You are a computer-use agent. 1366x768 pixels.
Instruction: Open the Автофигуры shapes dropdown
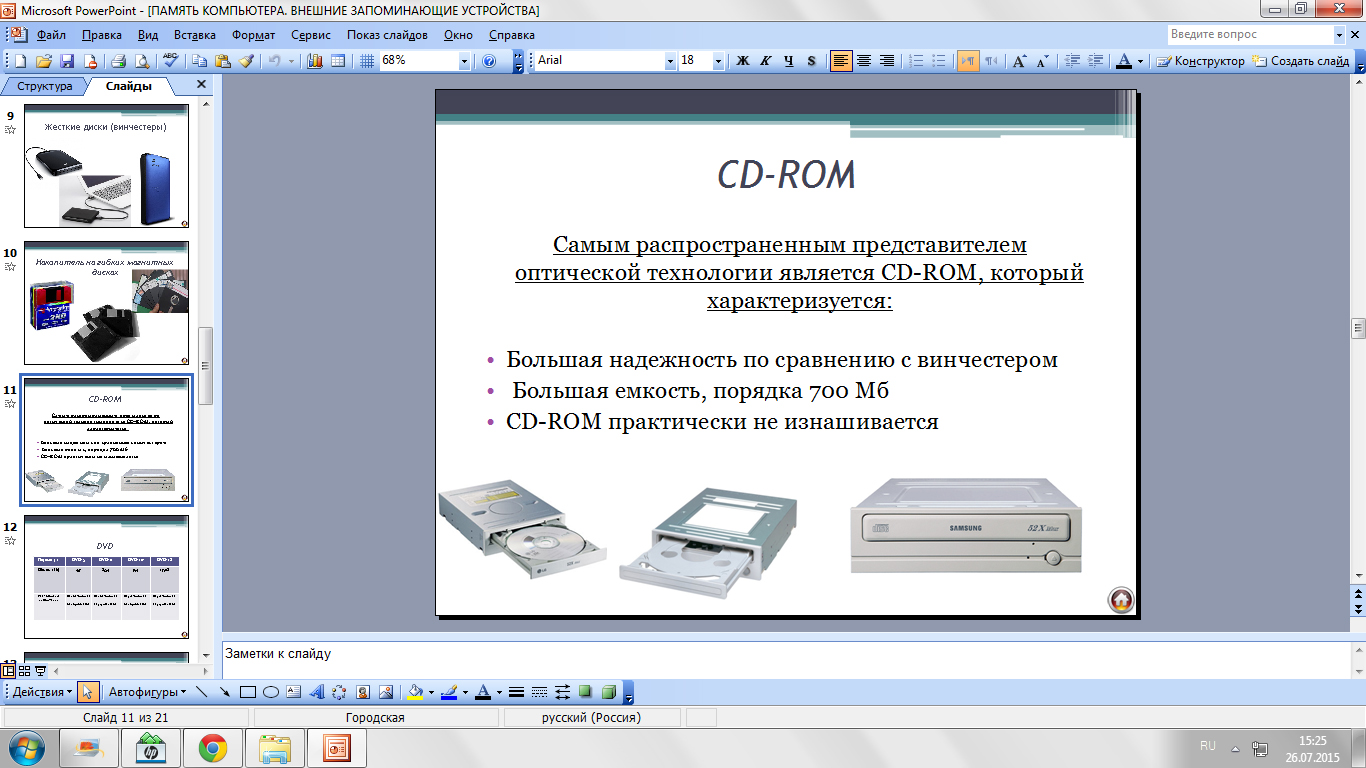[148, 692]
